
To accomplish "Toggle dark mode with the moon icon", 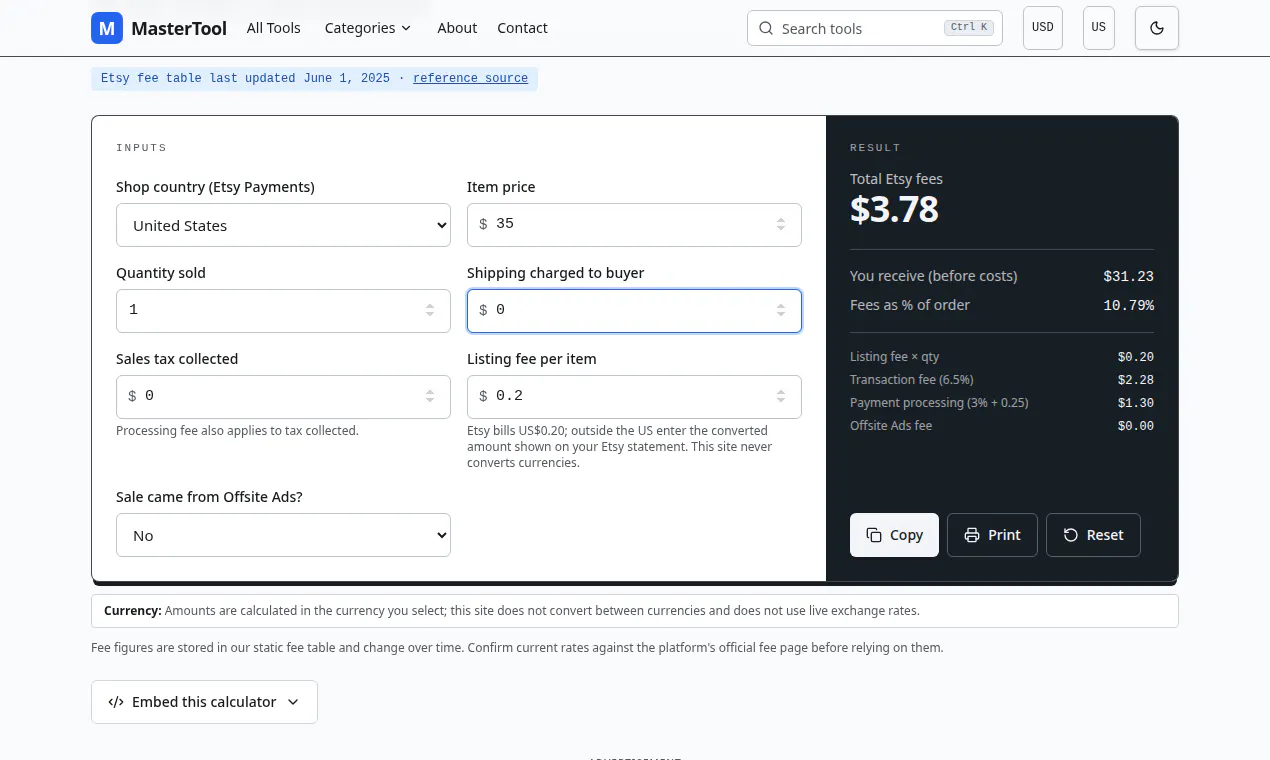I will point(1157,28).
